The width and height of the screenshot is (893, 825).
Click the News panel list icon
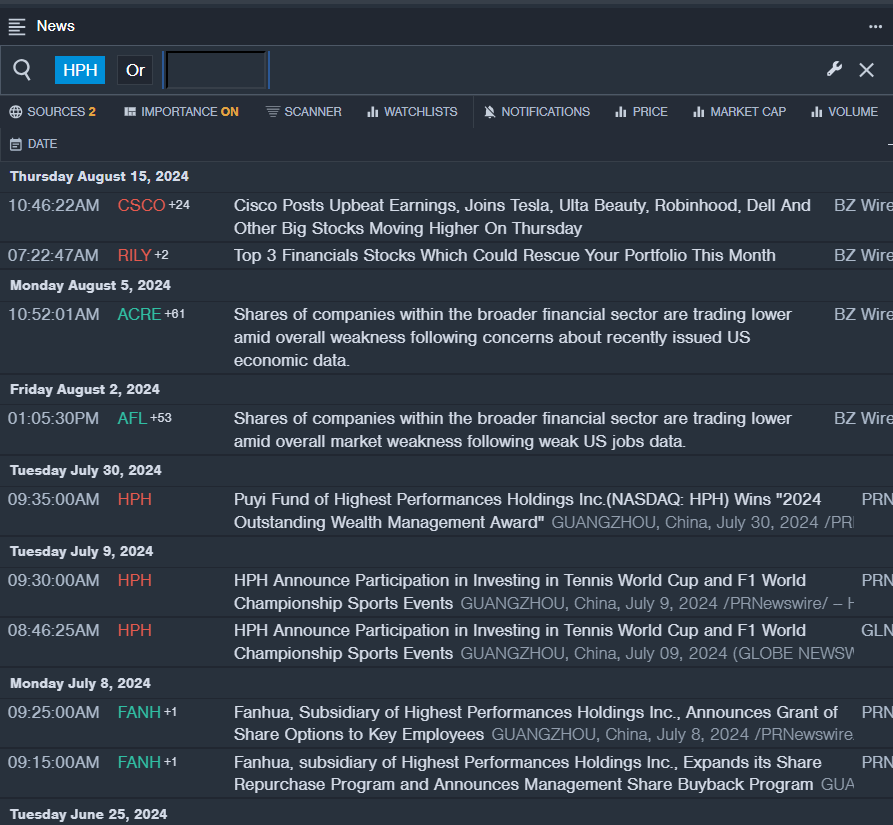coord(17,26)
